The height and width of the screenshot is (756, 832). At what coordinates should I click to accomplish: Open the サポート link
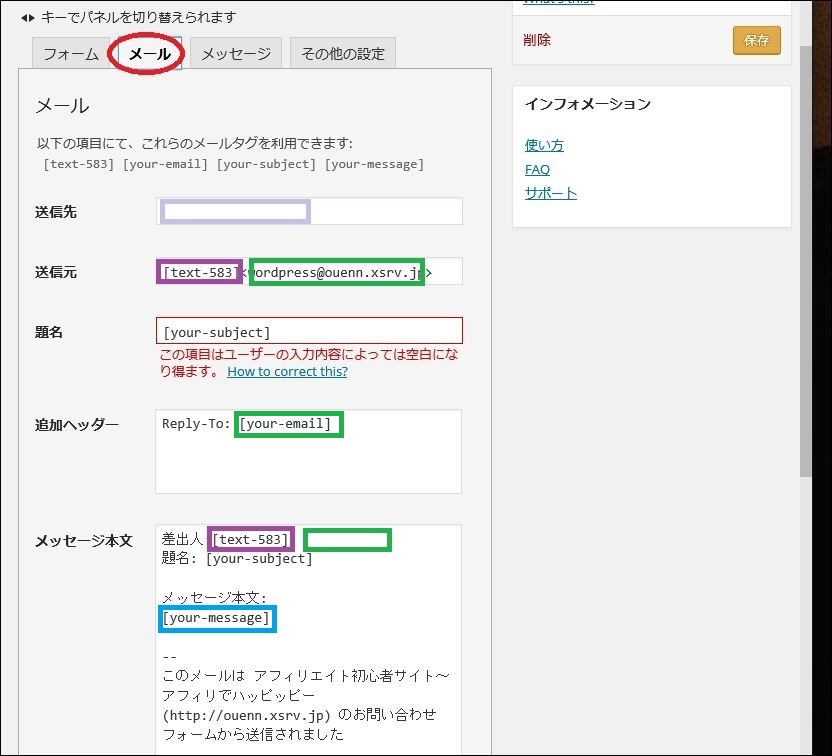point(550,193)
